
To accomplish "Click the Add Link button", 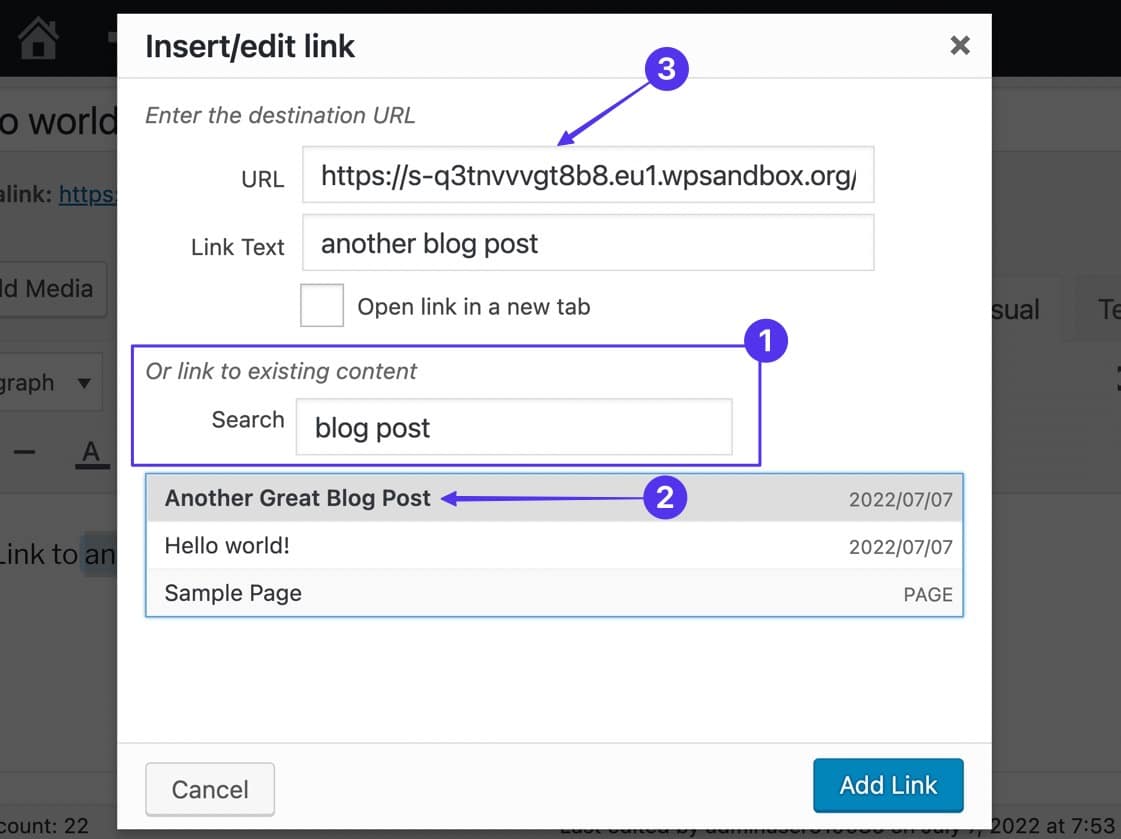I will tap(888, 786).
